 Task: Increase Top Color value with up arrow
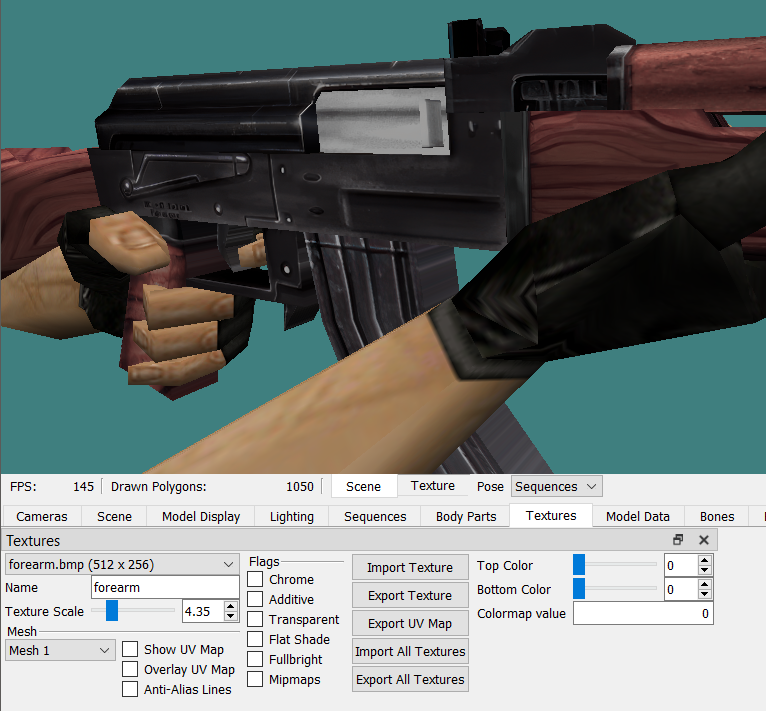tap(704, 560)
